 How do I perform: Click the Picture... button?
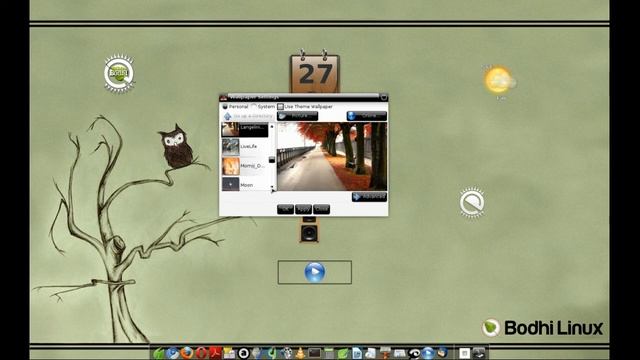click(298, 116)
